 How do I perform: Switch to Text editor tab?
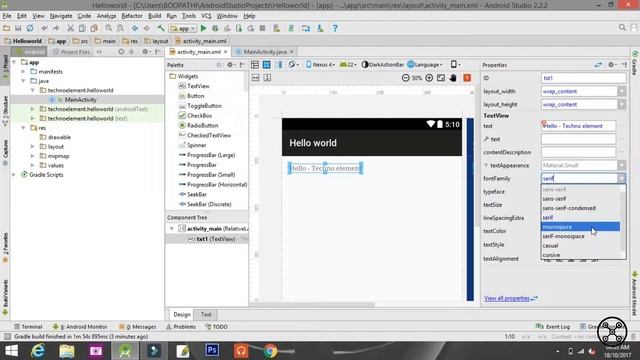tap(206, 314)
